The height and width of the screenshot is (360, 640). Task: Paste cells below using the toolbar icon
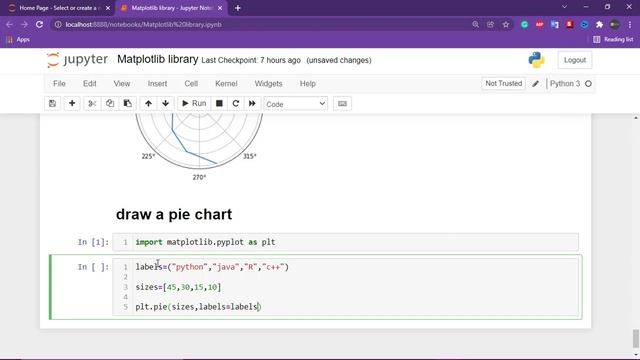pos(127,104)
